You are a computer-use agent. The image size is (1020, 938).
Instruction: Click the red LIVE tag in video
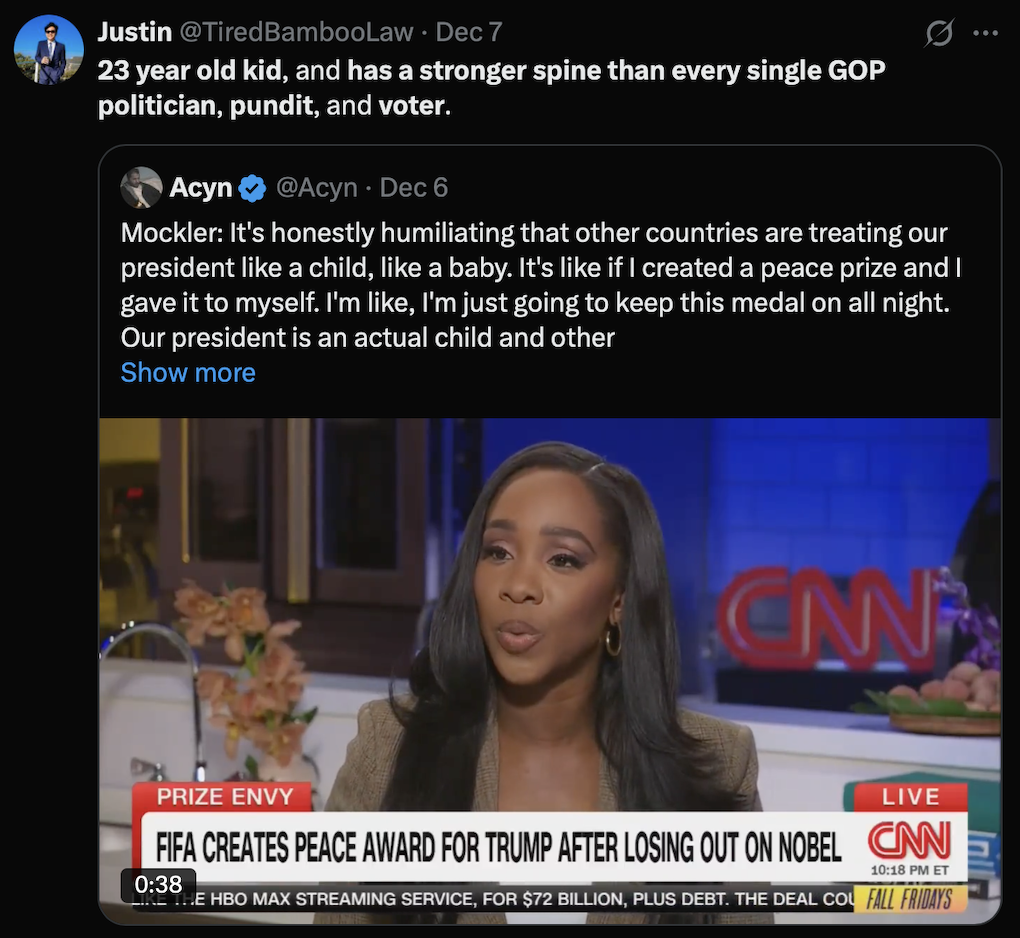(911, 797)
